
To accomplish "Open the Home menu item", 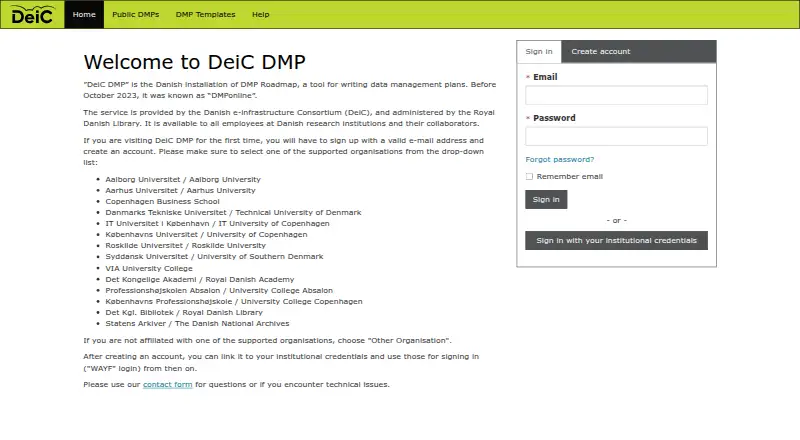I will coord(84,14).
